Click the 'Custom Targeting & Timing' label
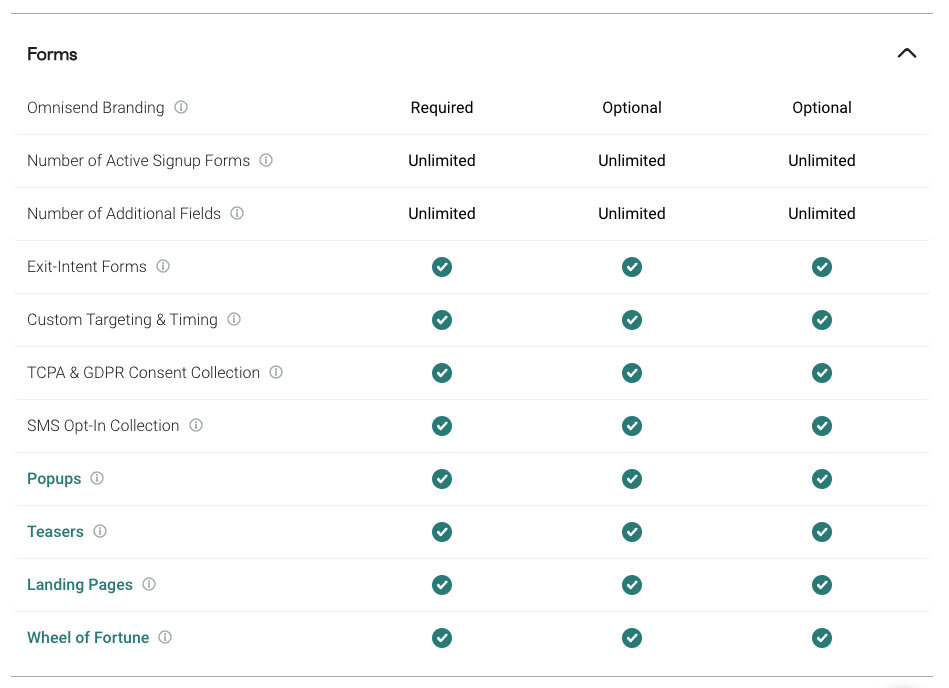949x688 pixels. (x=122, y=319)
